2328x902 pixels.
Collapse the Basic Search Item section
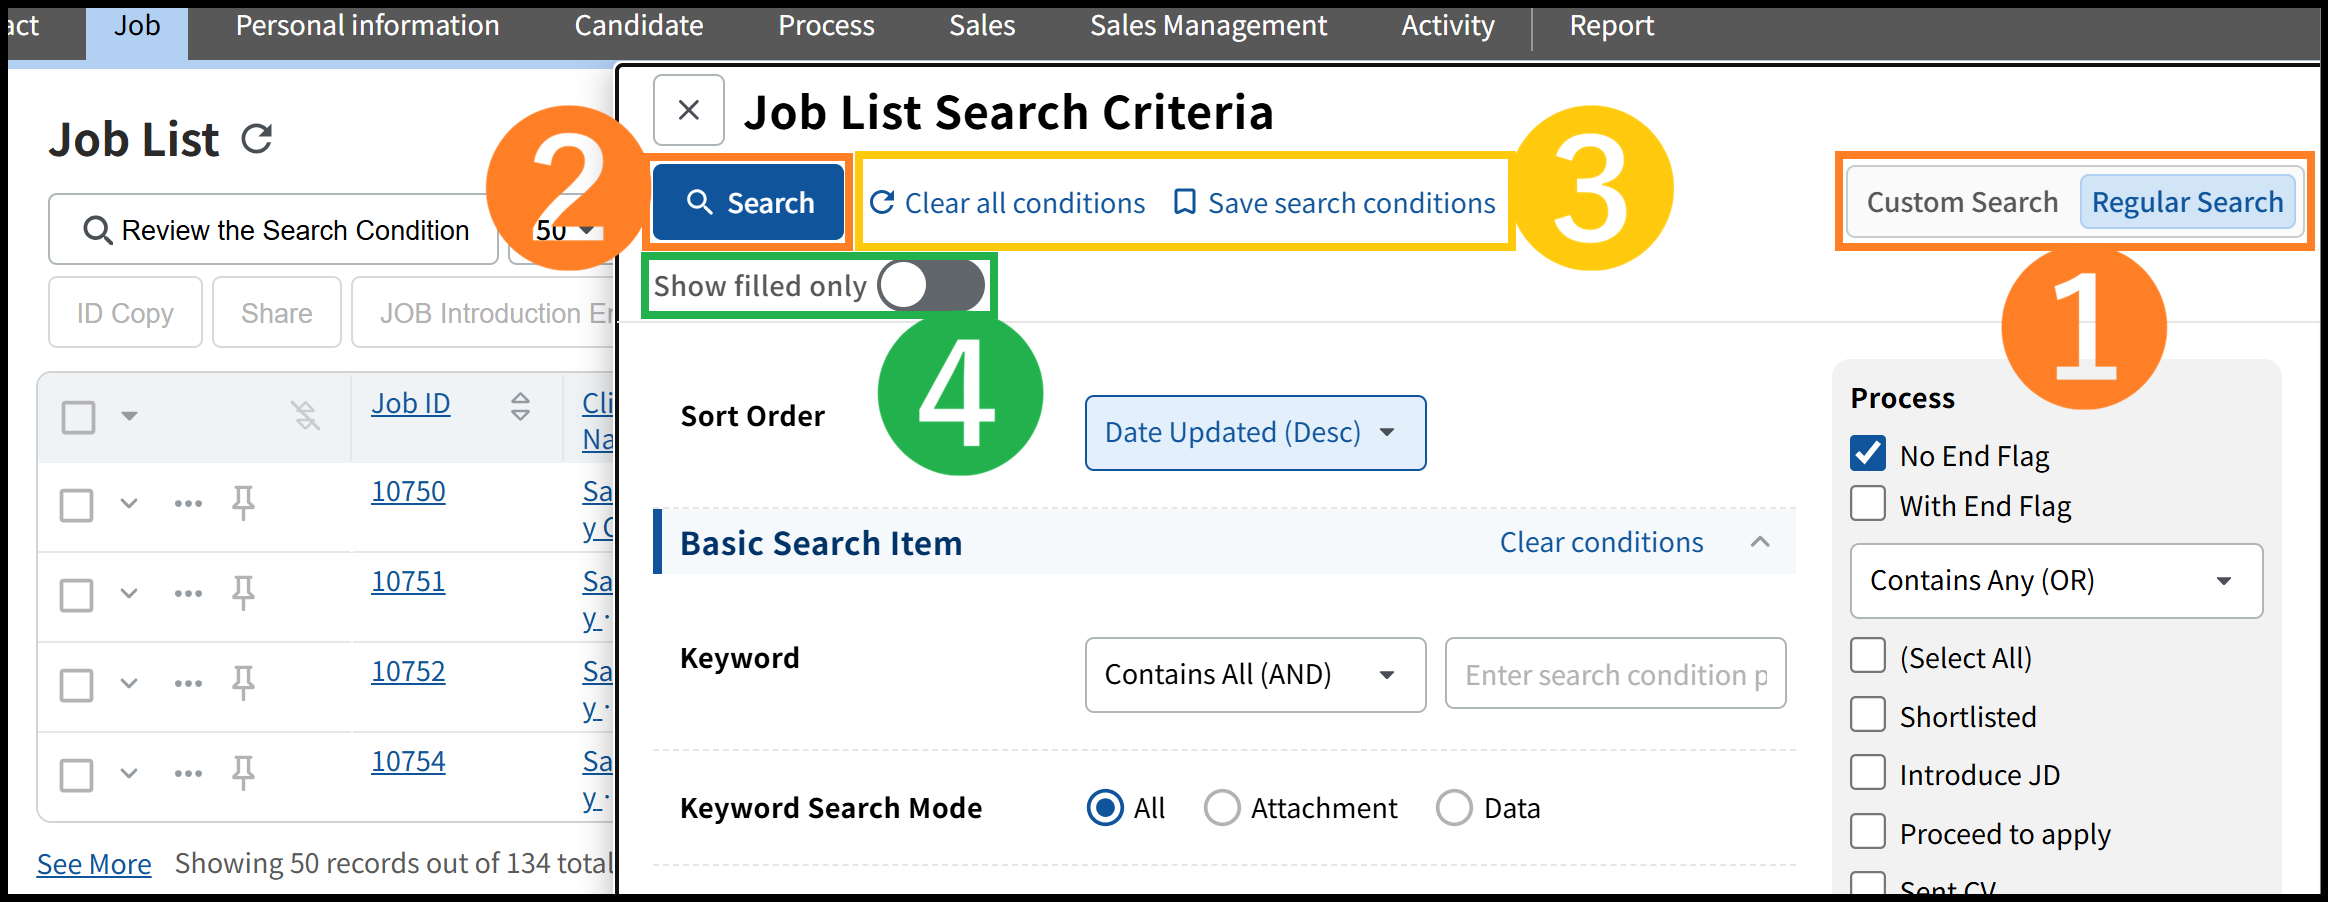1760,542
